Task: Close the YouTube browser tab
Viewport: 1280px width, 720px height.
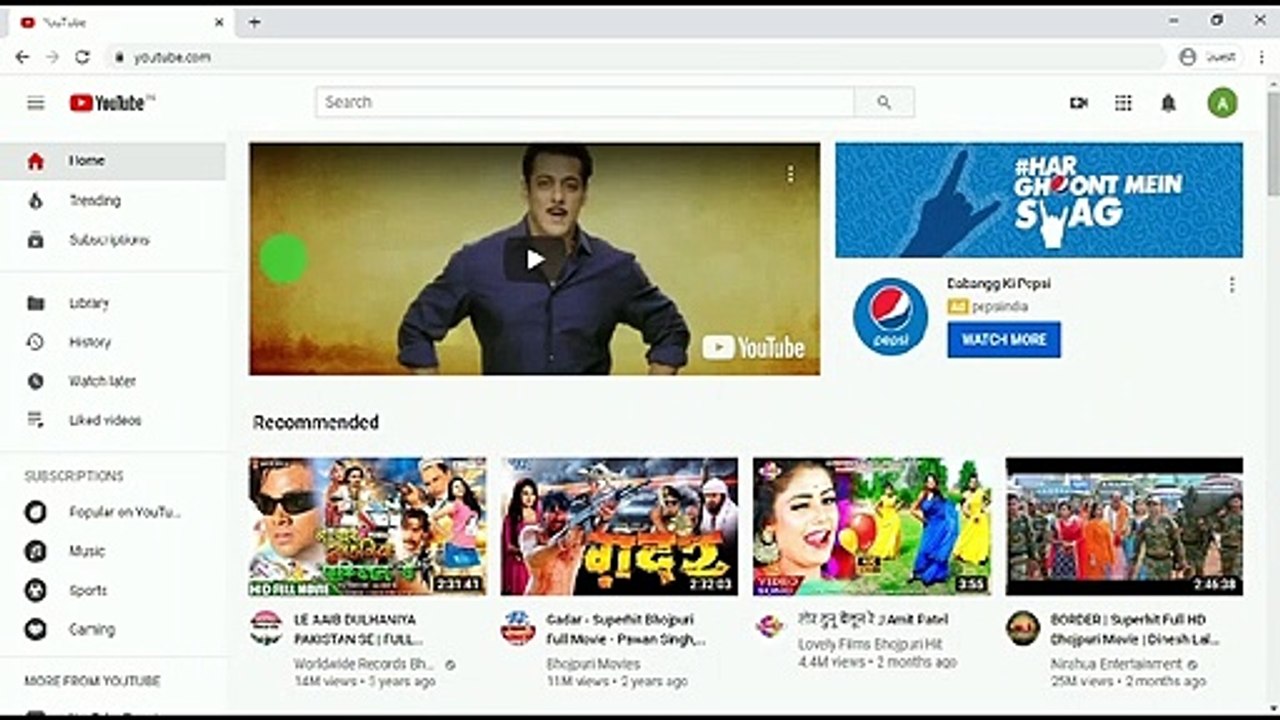Action: click(x=219, y=22)
